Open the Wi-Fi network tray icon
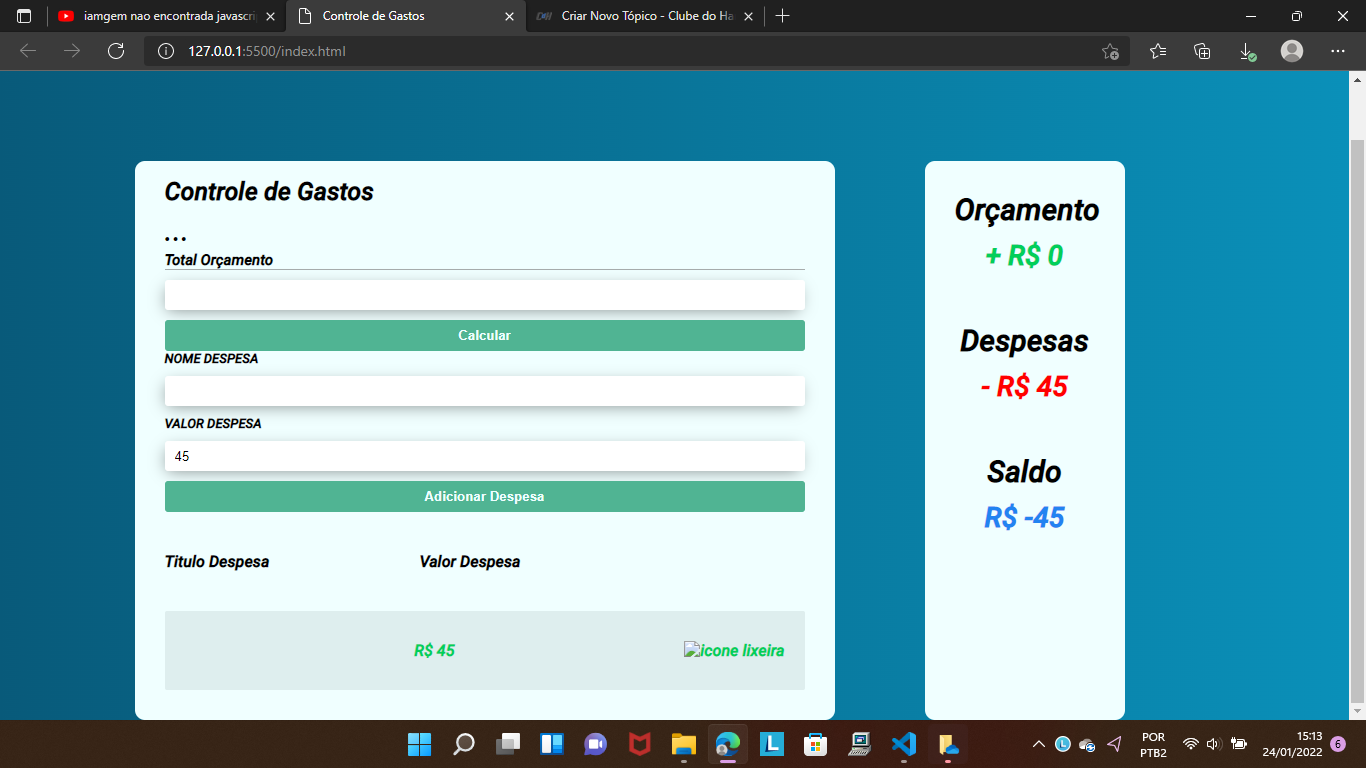This screenshot has width=1366, height=768. click(x=1191, y=744)
